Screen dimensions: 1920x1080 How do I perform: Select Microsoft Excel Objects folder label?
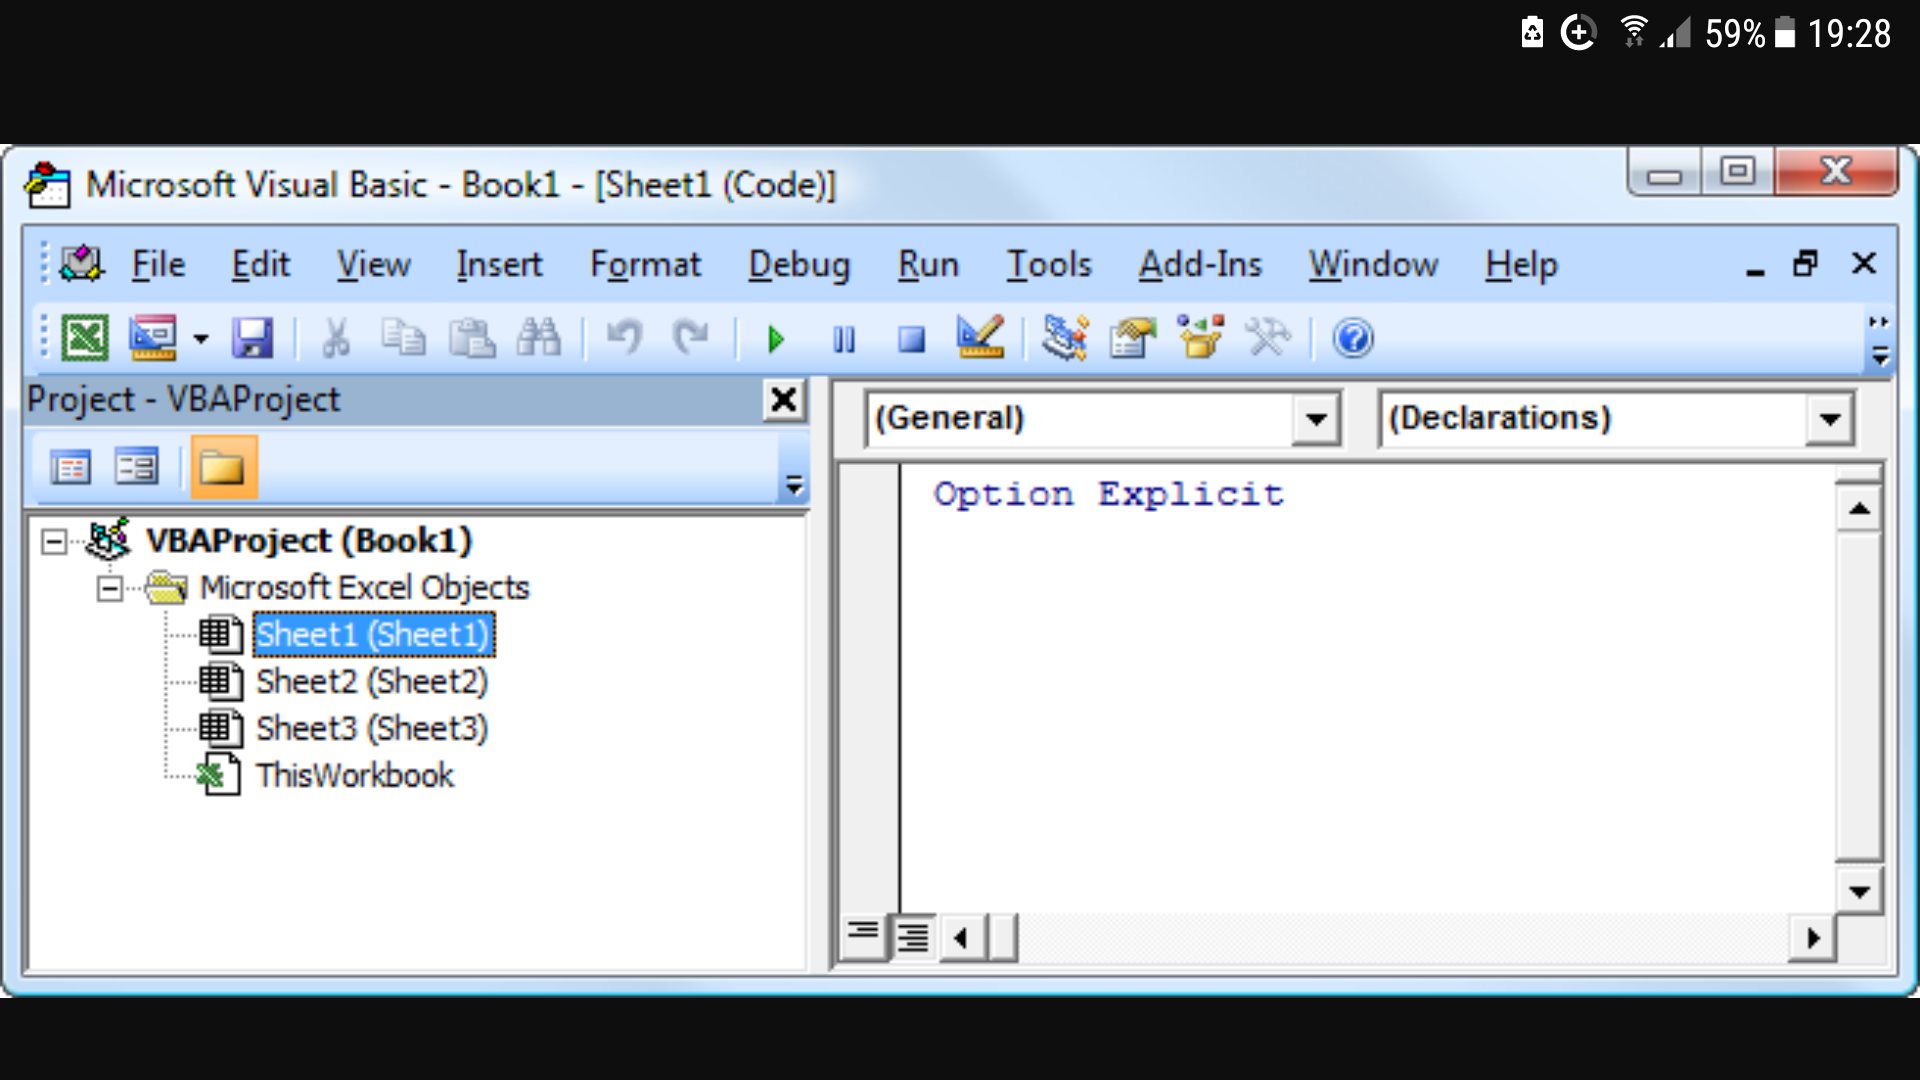(364, 588)
